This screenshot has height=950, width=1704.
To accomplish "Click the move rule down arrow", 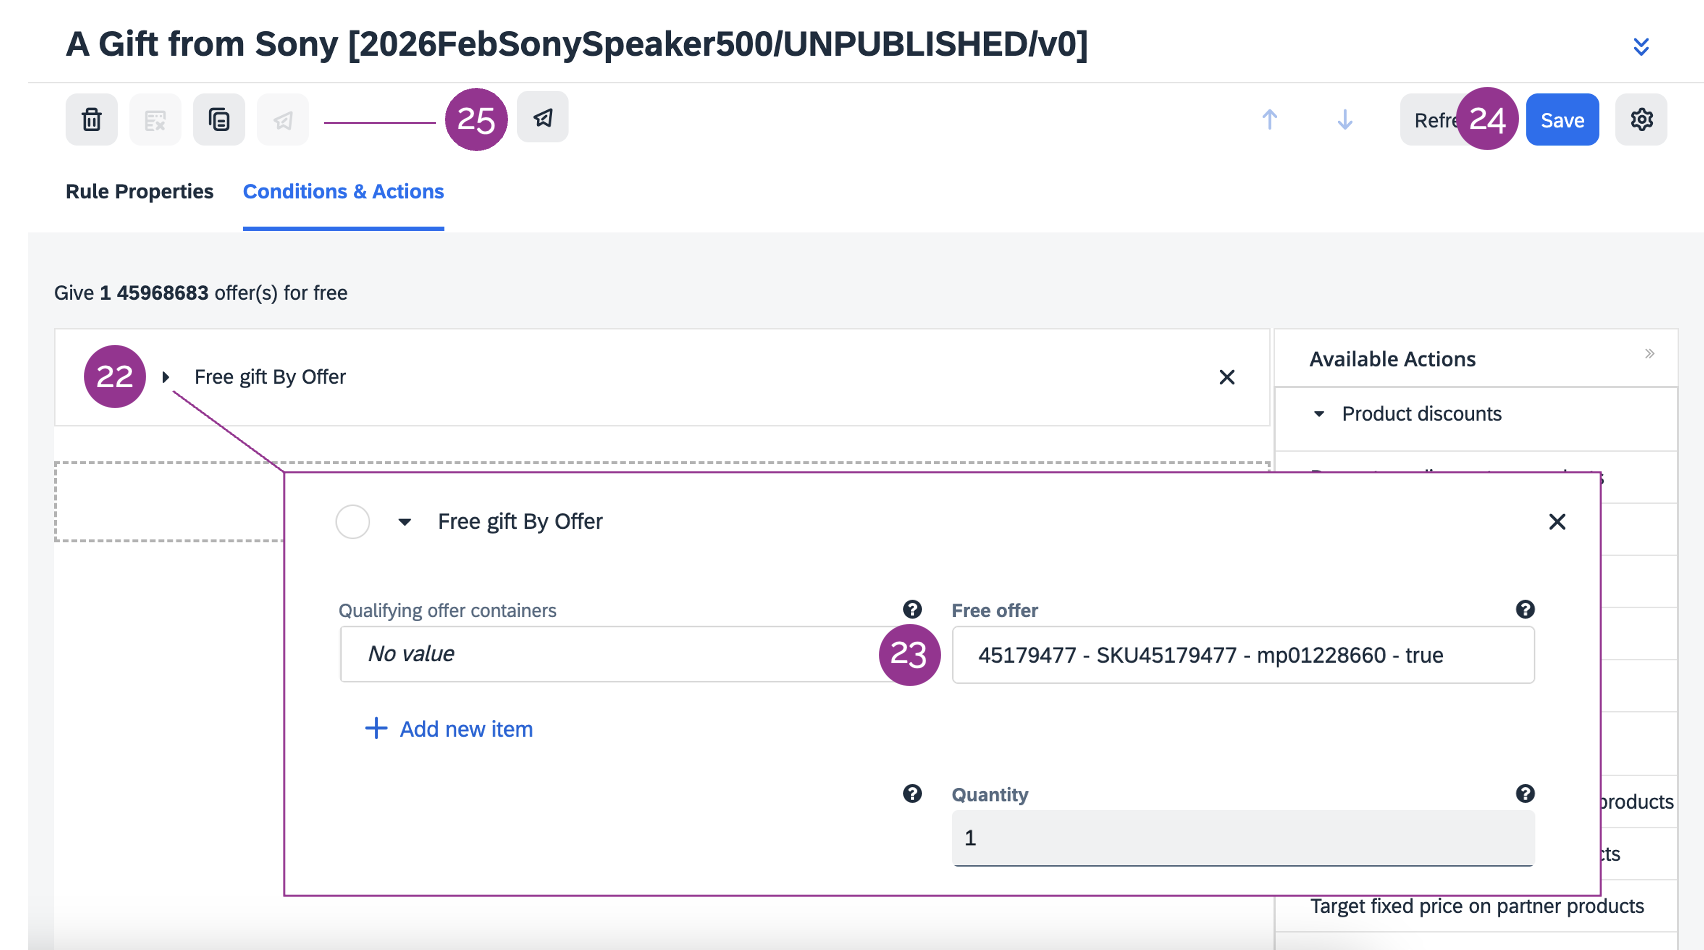I will pyautogui.click(x=1345, y=120).
